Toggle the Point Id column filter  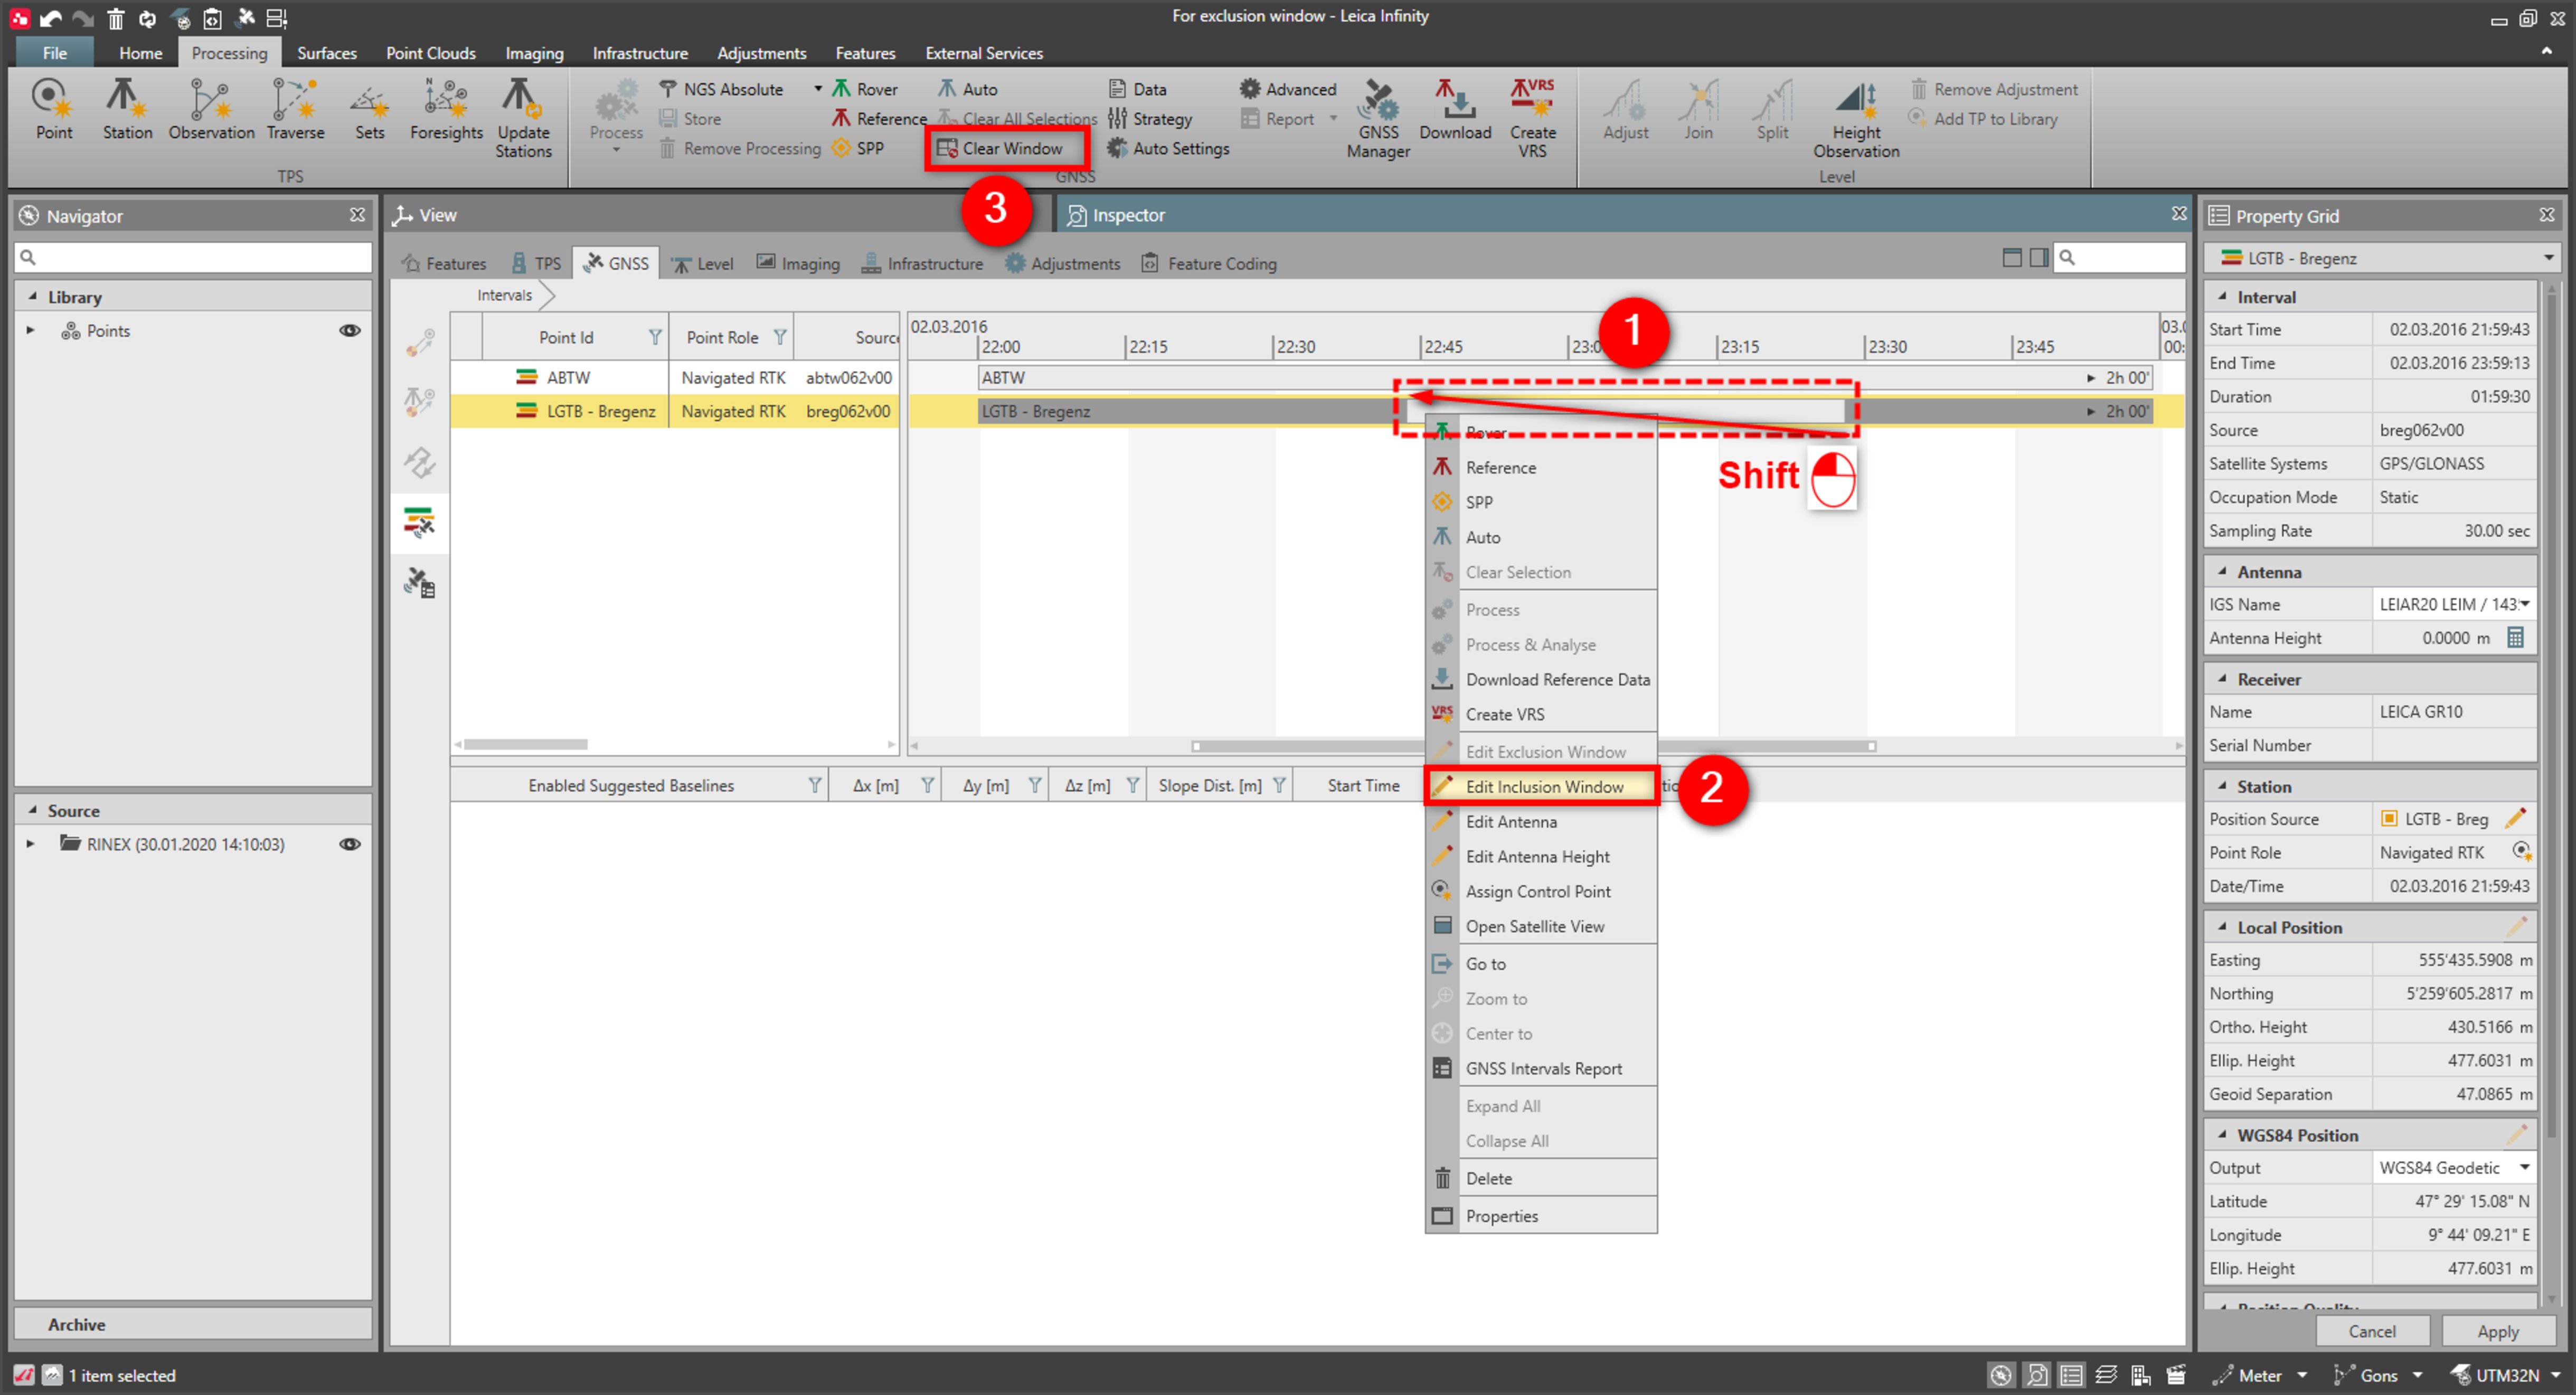click(x=655, y=337)
